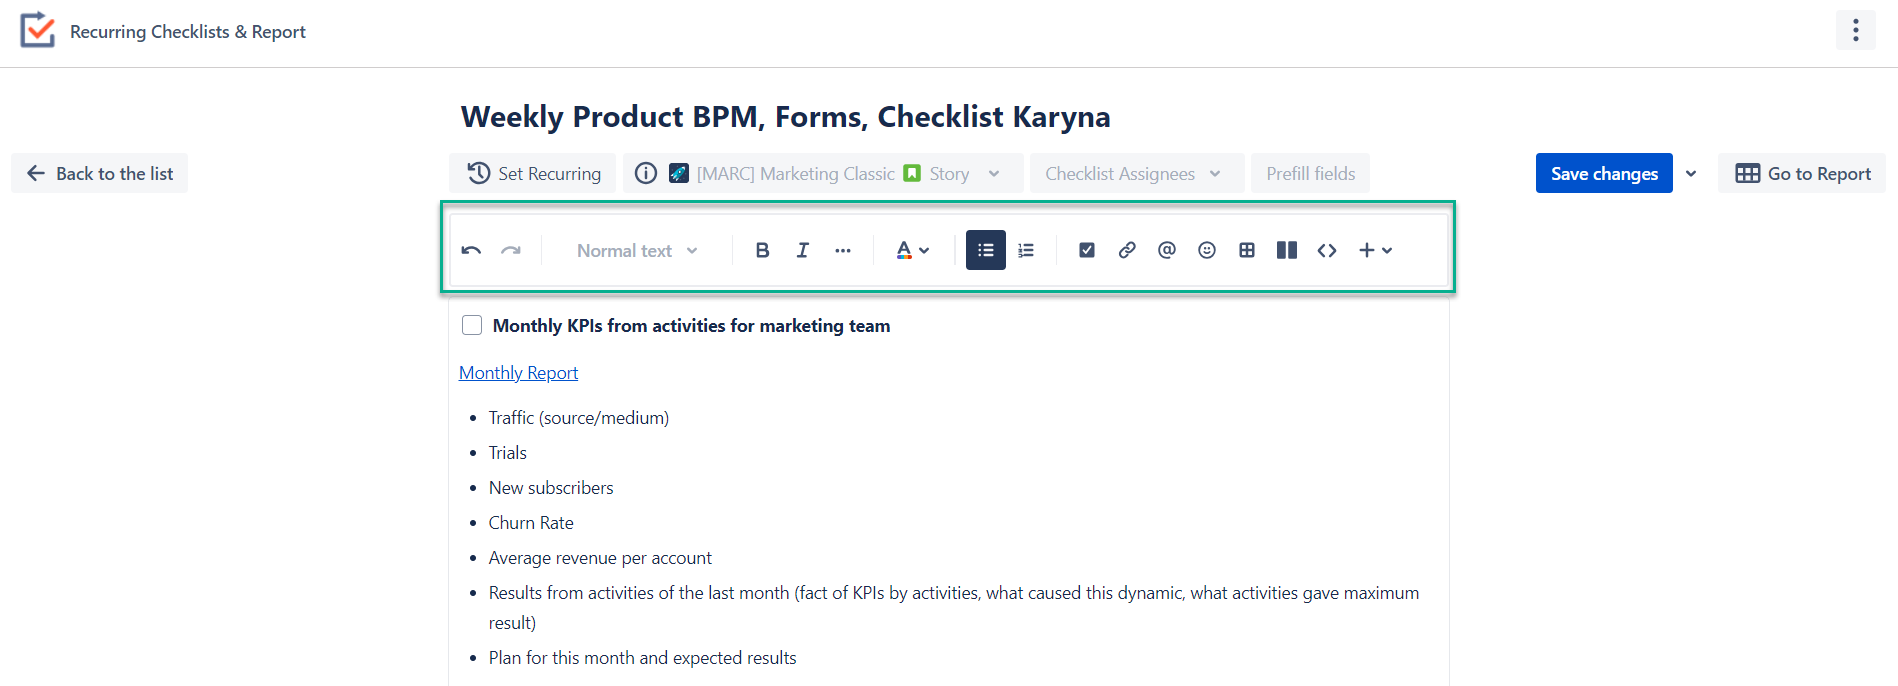Go back to the list
1898x686 pixels.
[x=100, y=173]
